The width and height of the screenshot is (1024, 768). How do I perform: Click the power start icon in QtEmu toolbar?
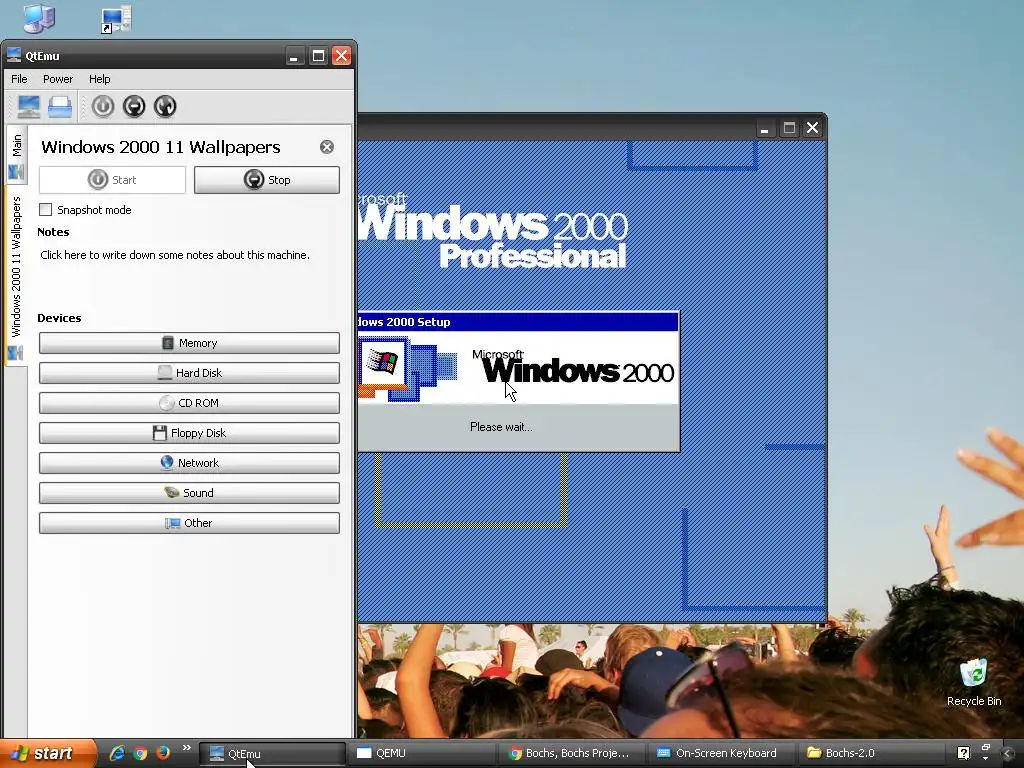[103, 106]
